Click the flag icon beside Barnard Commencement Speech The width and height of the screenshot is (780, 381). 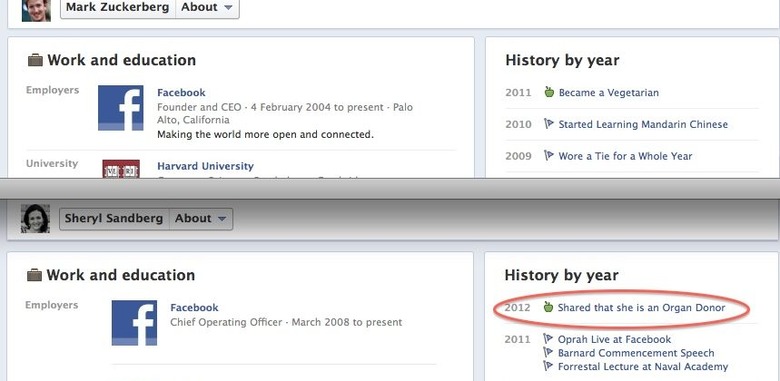548,353
